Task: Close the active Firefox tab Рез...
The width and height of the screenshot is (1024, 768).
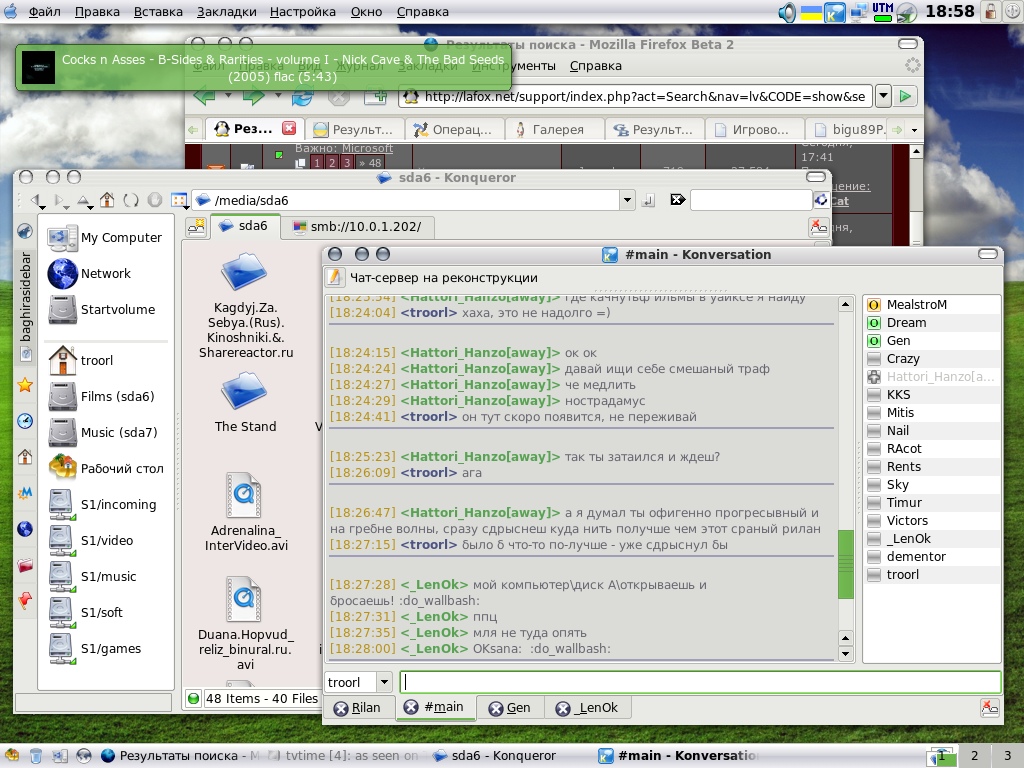Action: [289, 128]
